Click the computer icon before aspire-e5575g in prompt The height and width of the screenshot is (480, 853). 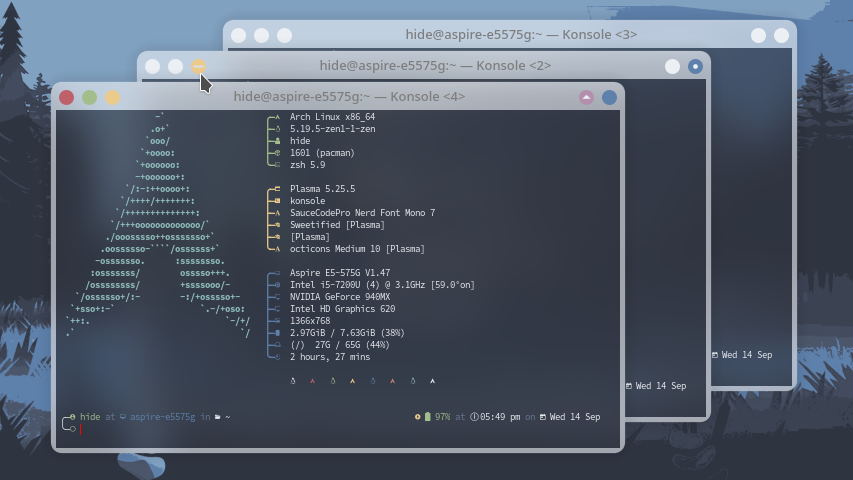(x=123, y=417)
